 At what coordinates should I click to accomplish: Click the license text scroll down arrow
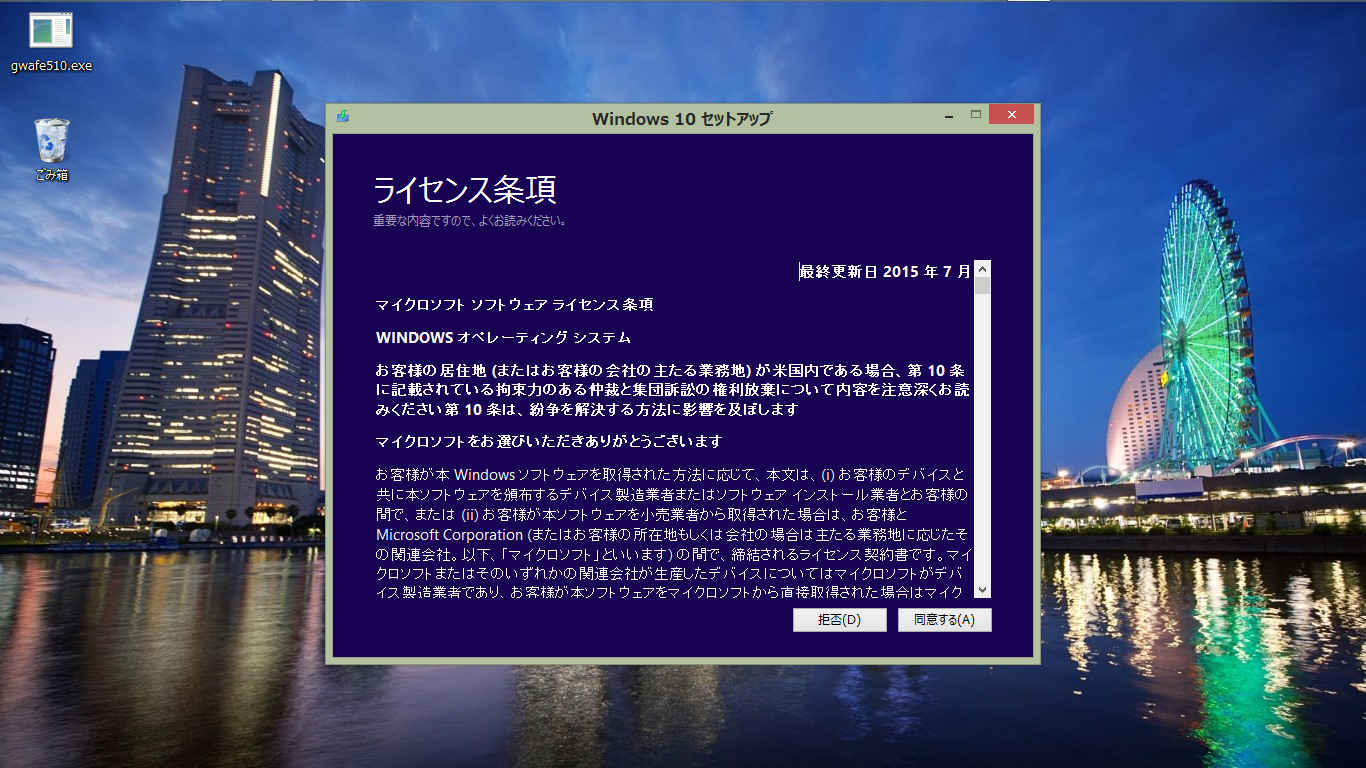[982, 590]
